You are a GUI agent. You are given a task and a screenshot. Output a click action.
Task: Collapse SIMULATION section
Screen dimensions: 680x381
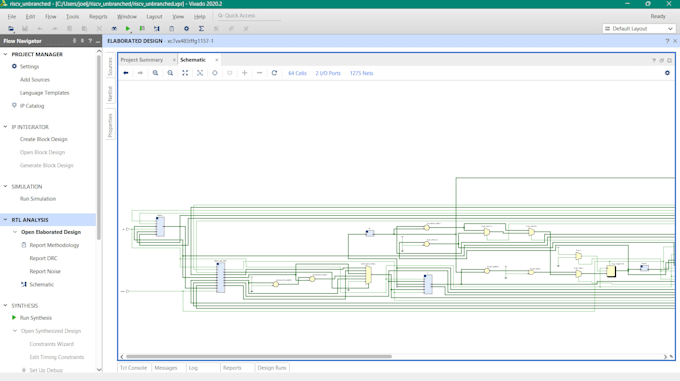(6, 186)
